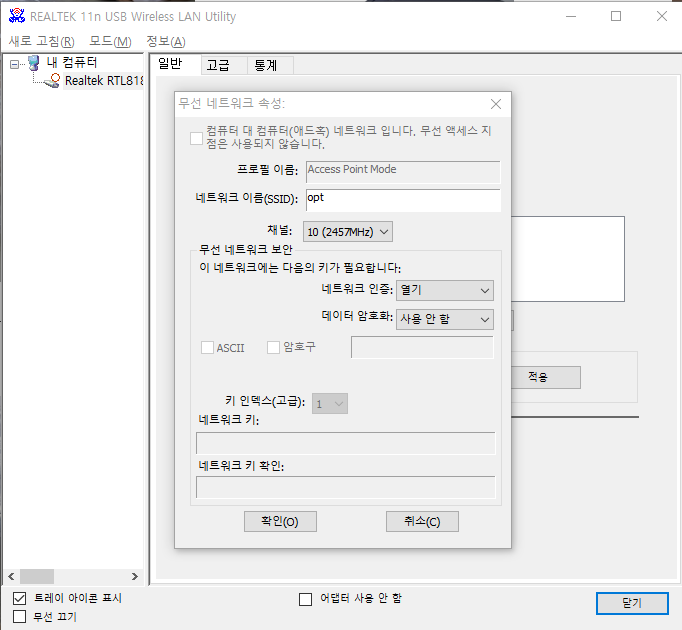The width and height of the screenshot is (682, 630).
Task: Toggle 어댑터 사용 안 함 checkbox
Action: pos(306,600)
